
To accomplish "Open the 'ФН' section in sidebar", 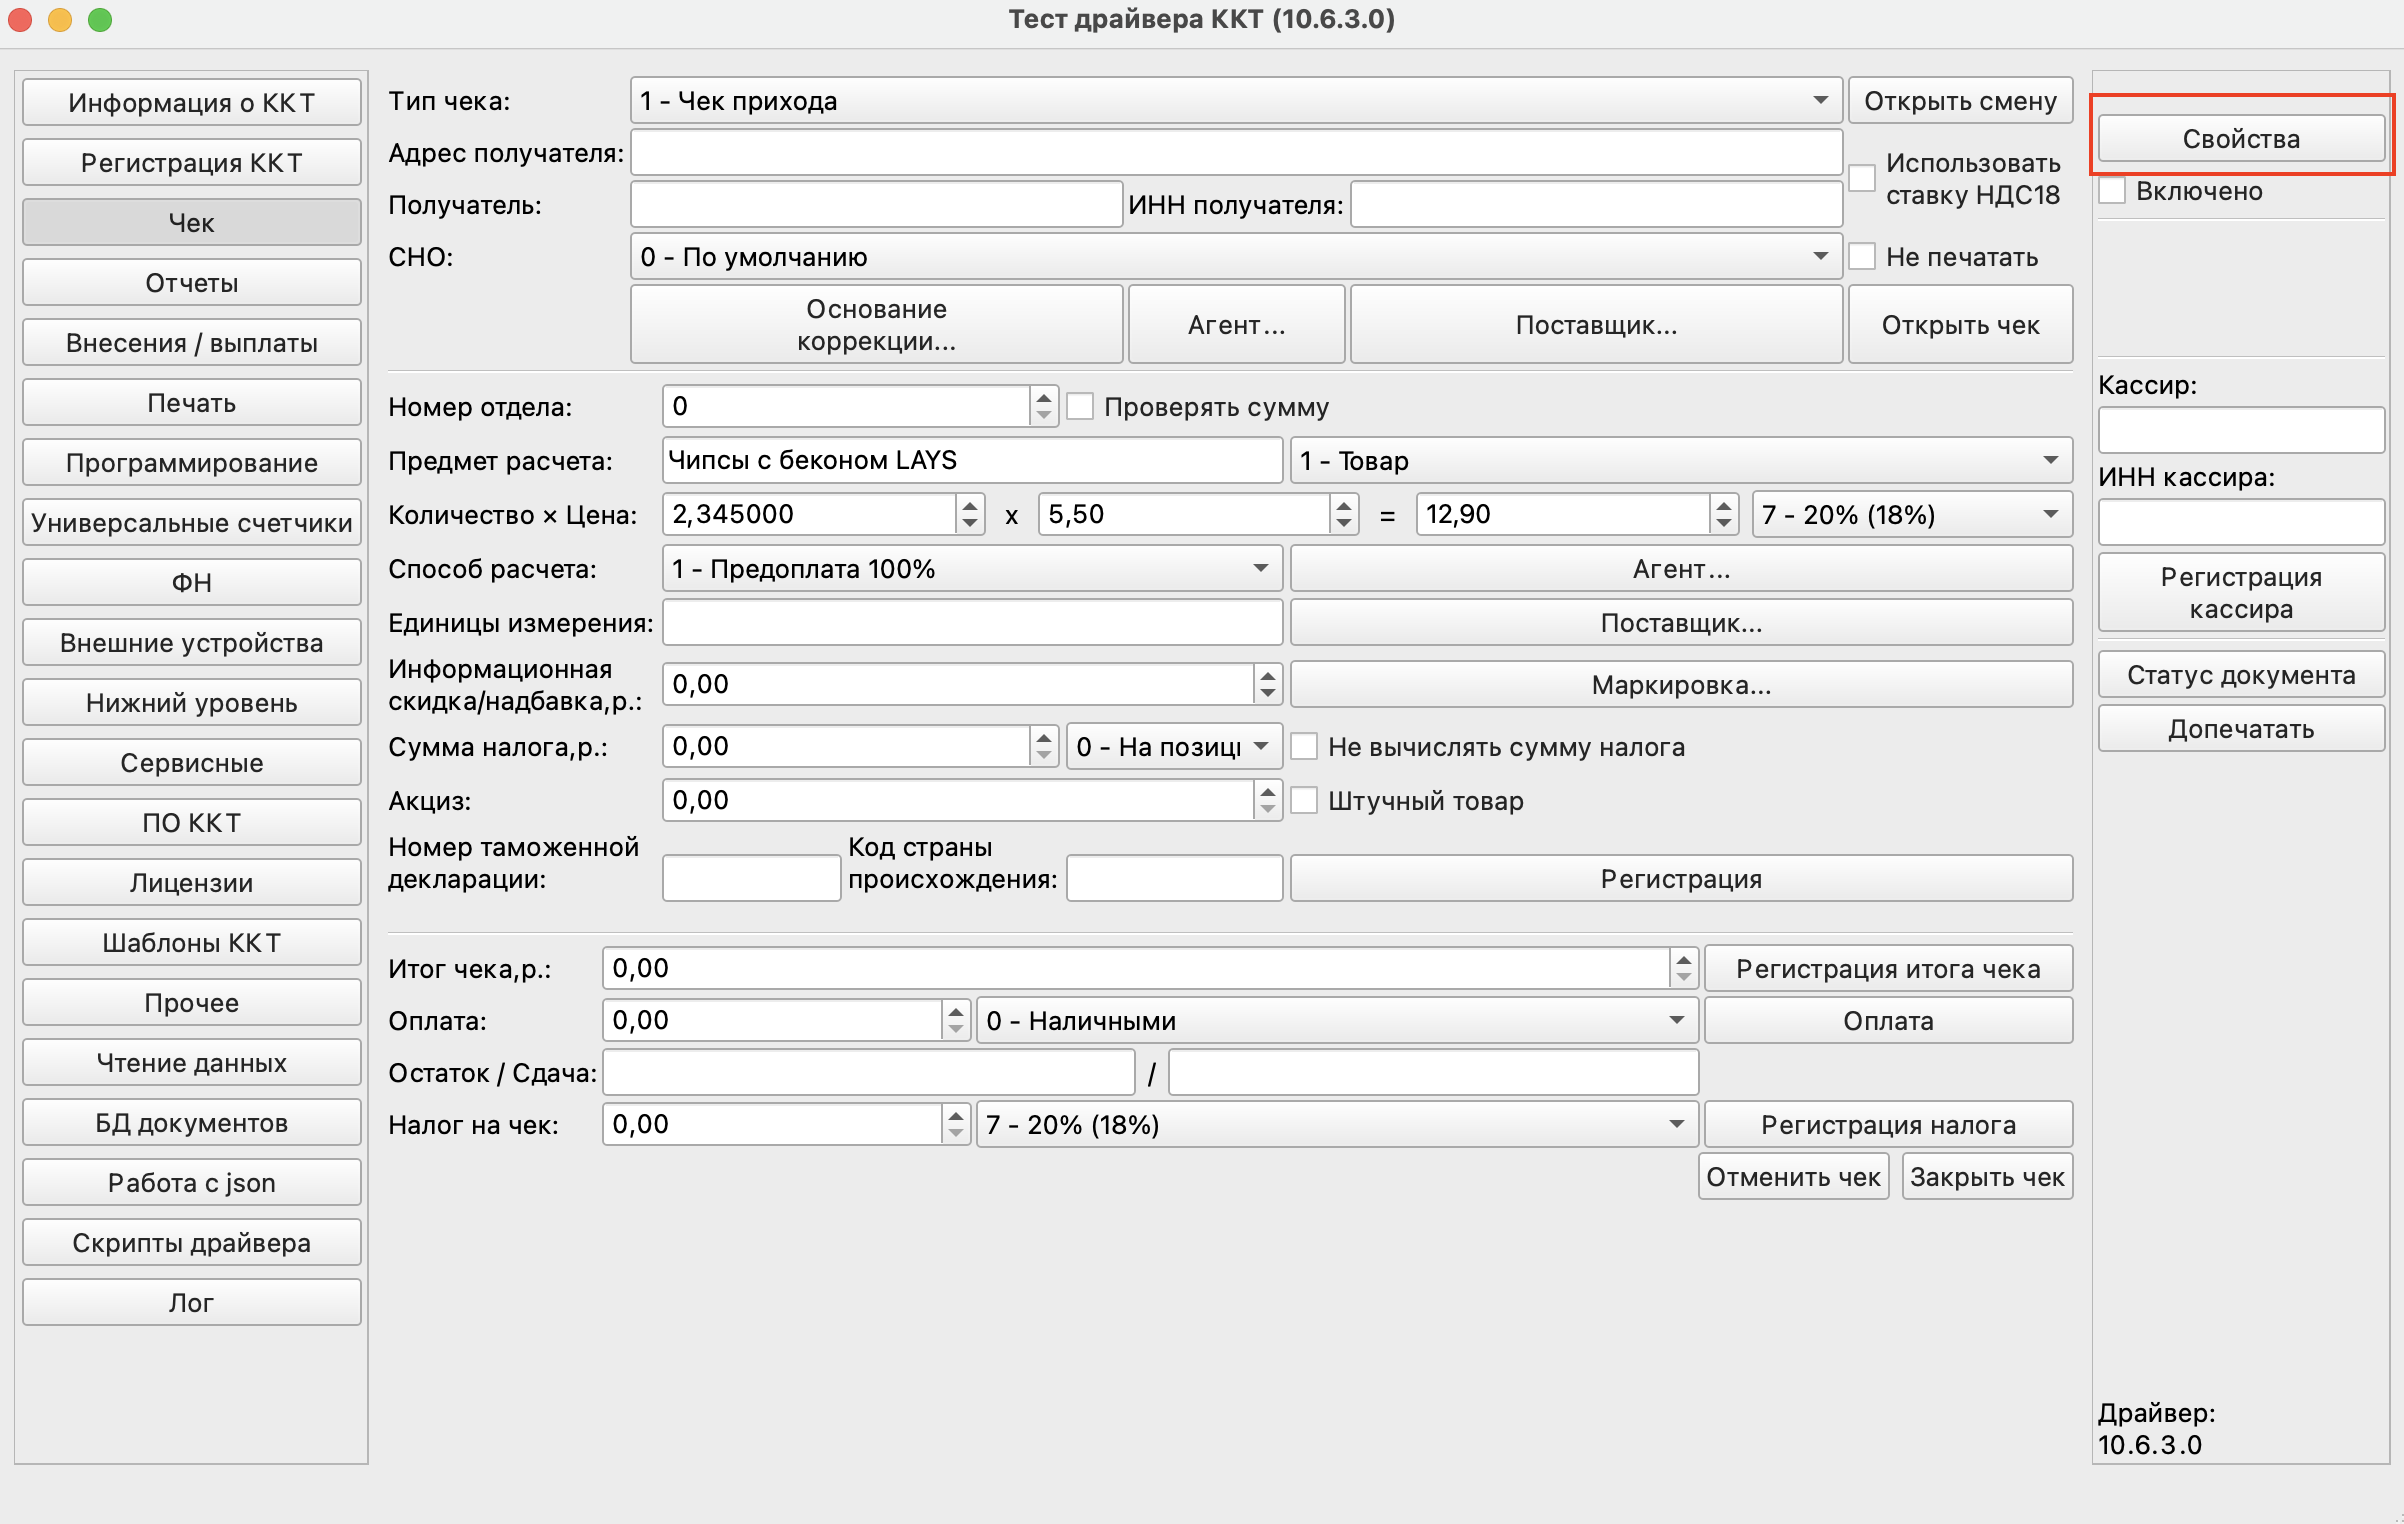I will point(191,583).
